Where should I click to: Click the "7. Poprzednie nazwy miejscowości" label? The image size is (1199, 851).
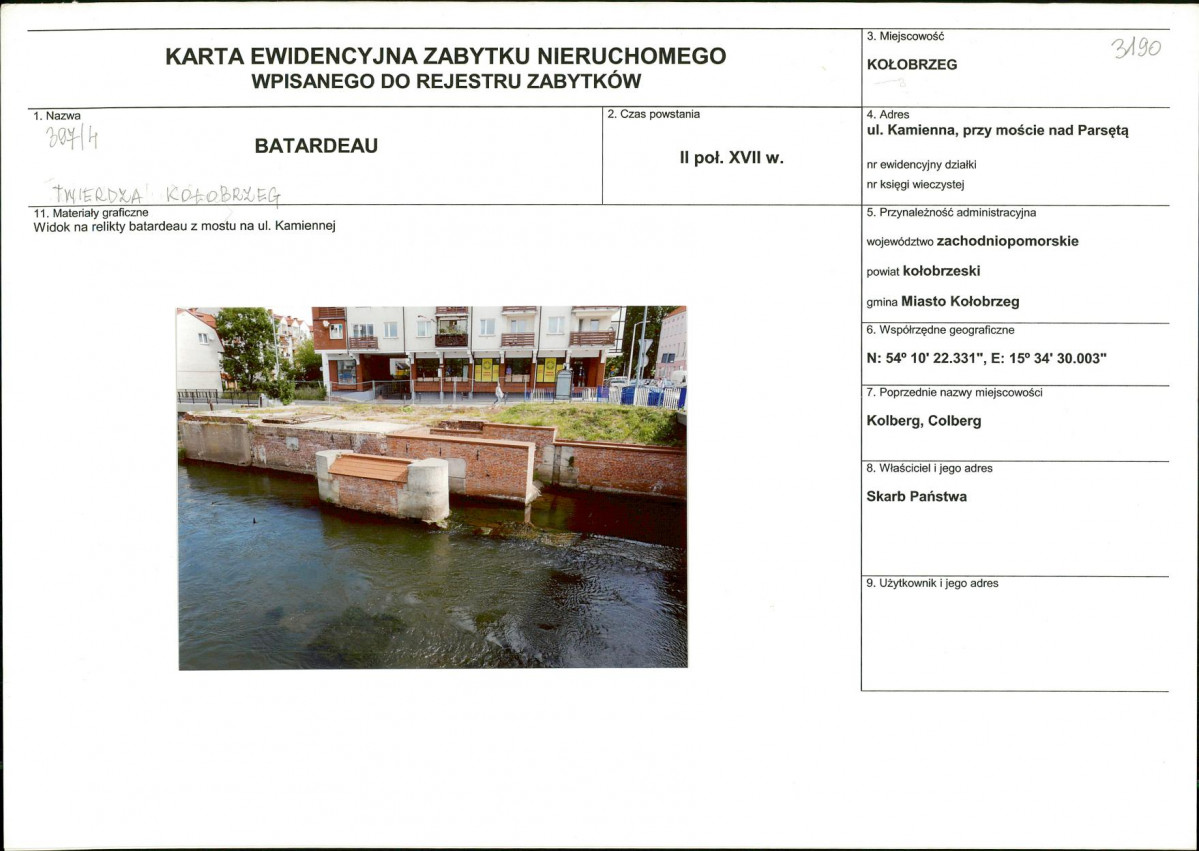click(x=954, y=392)
